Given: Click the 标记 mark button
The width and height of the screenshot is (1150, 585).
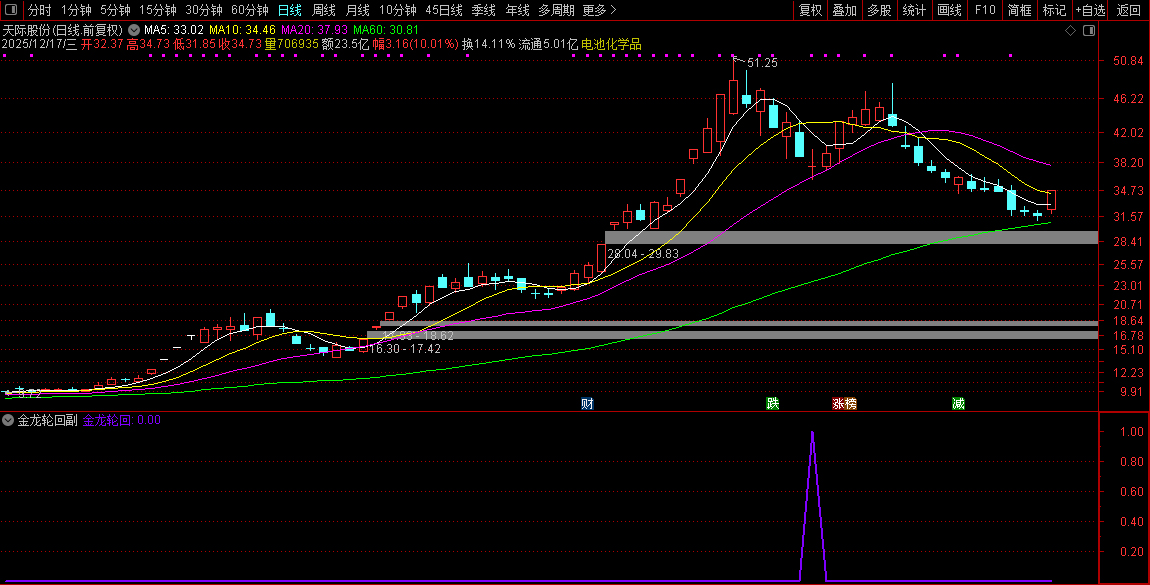Looking at the screenshot, I should pyautogui.click(x=1055, y=10).
